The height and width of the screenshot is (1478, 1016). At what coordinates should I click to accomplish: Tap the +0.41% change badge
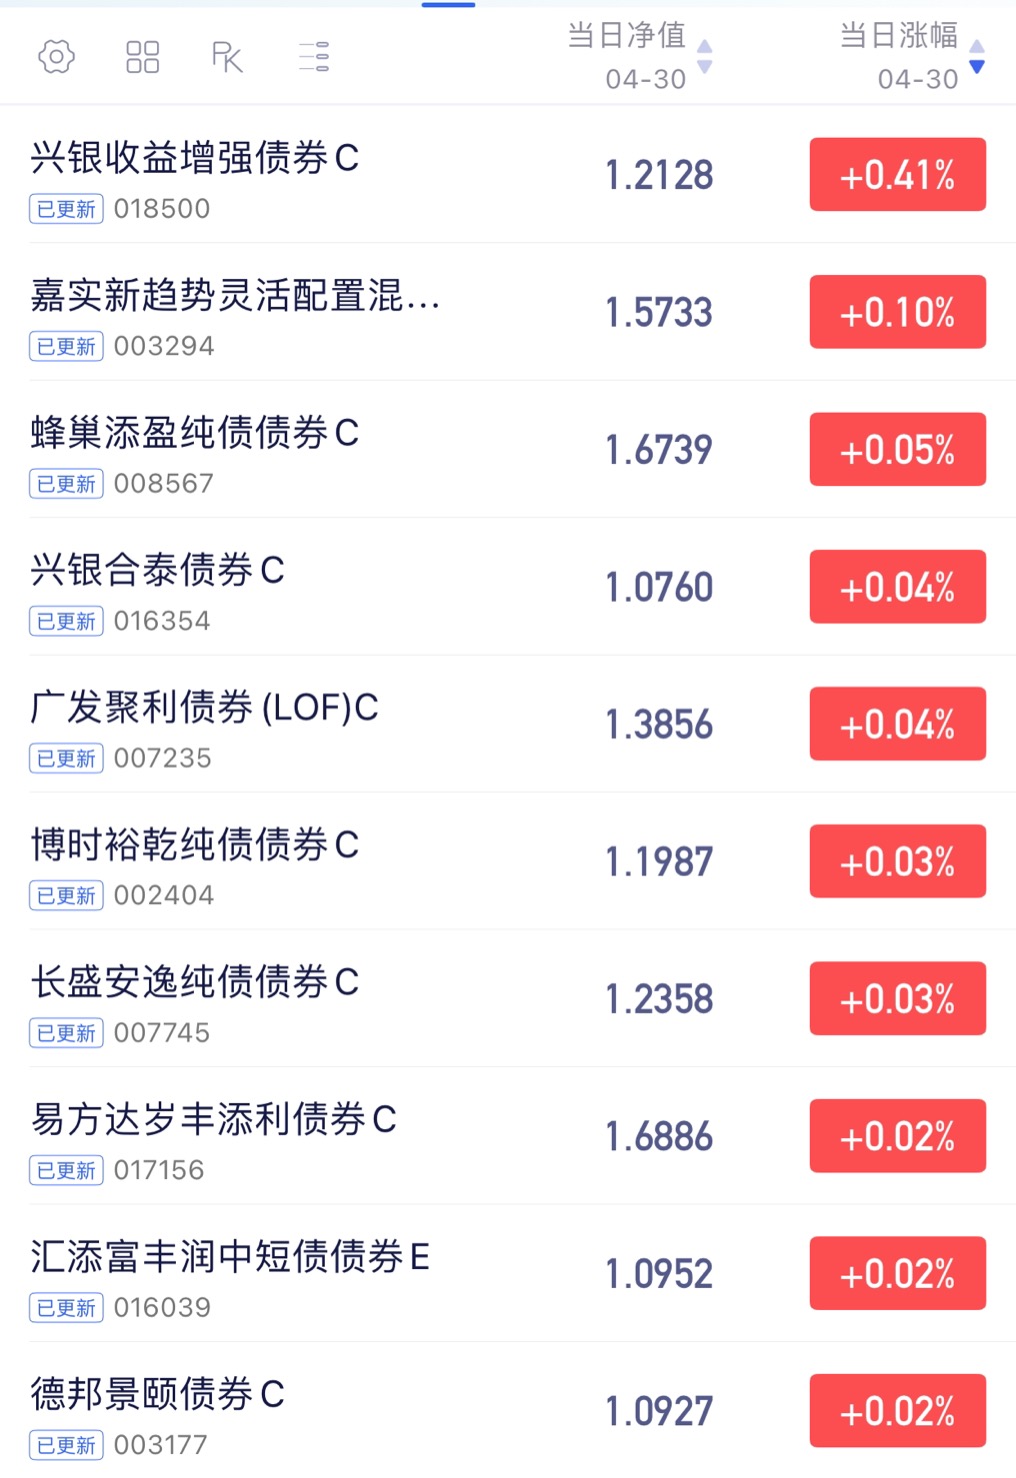pos(898,175)
